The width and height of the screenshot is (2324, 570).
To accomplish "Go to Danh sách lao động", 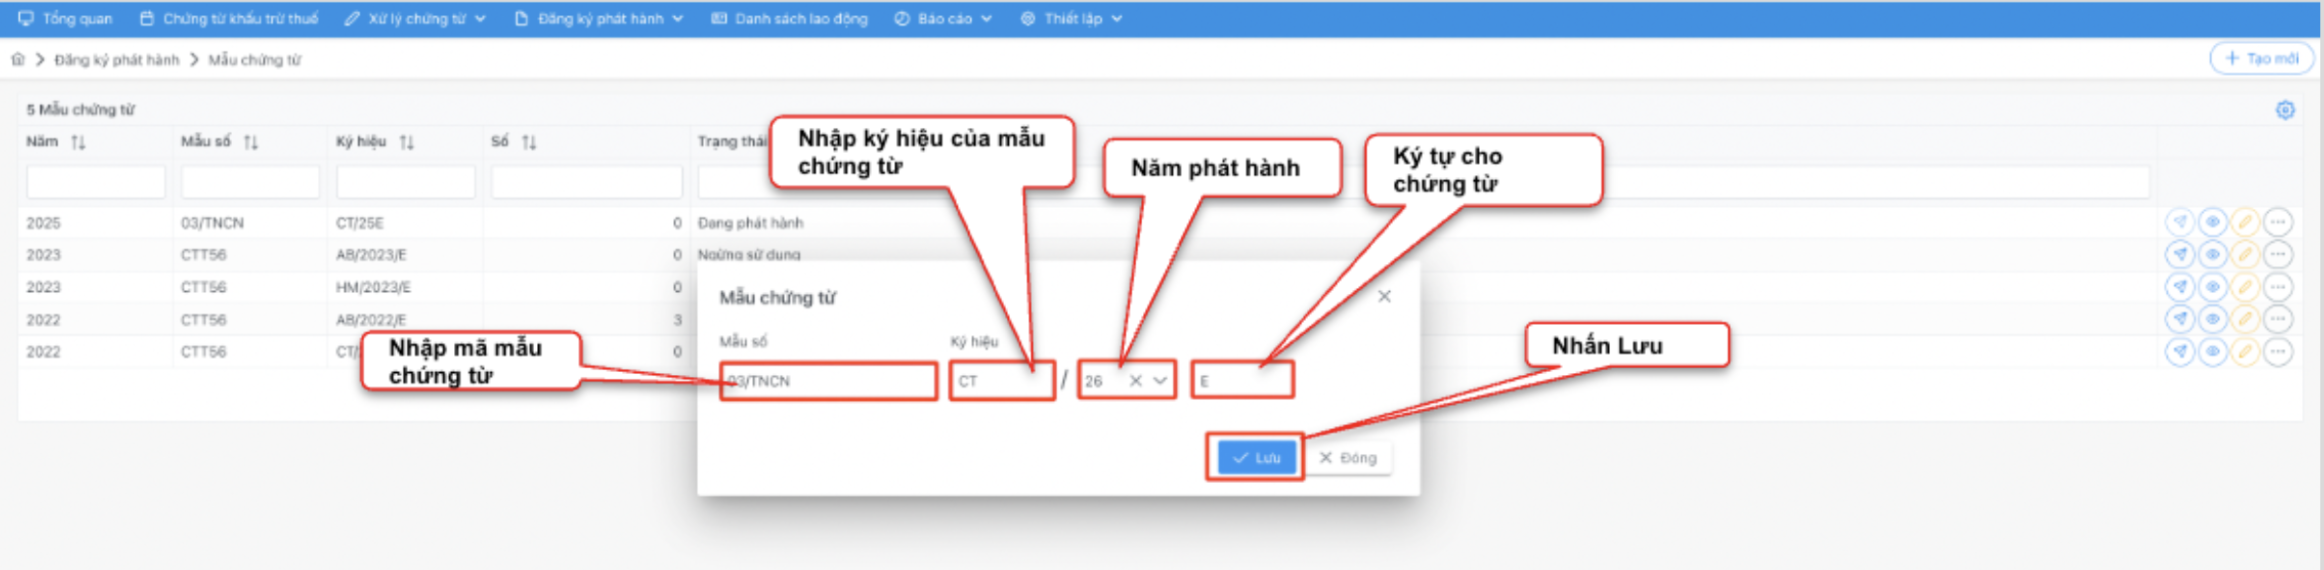I will click(789, 19).
